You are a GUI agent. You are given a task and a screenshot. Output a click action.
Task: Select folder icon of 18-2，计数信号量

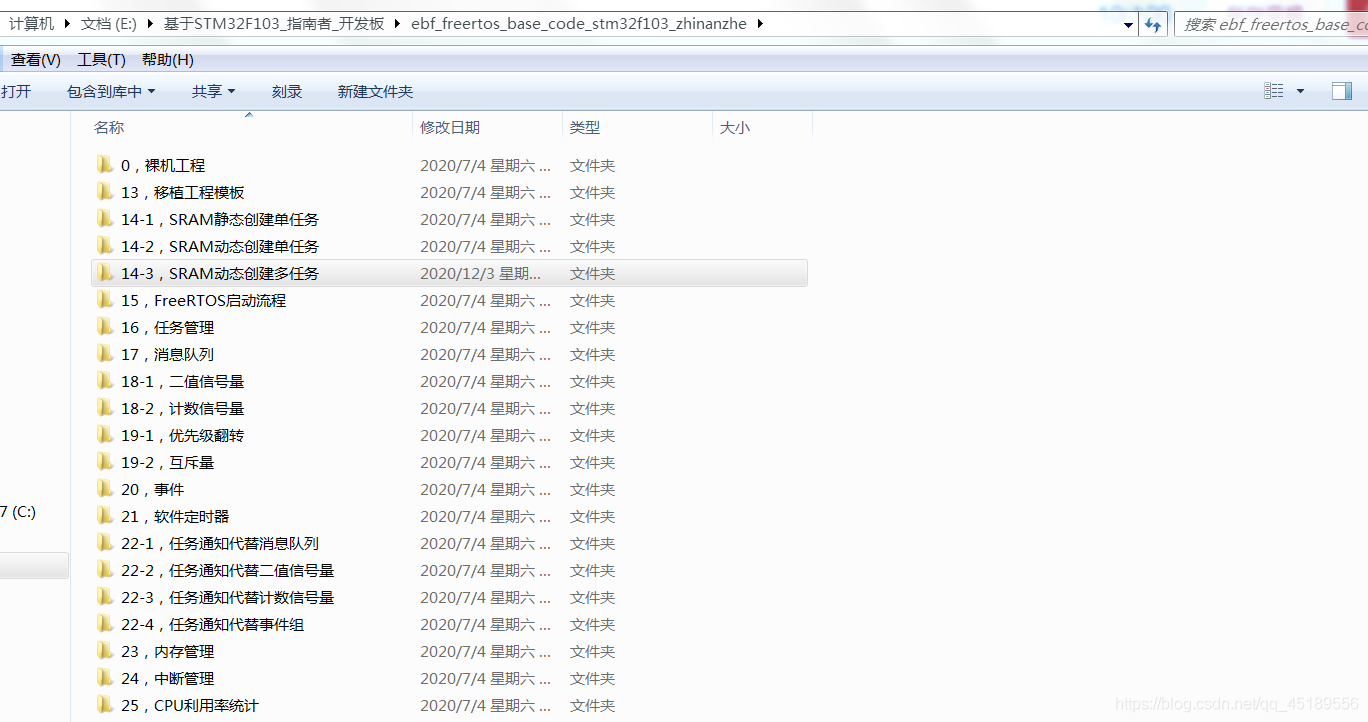(x=105, y=408)
